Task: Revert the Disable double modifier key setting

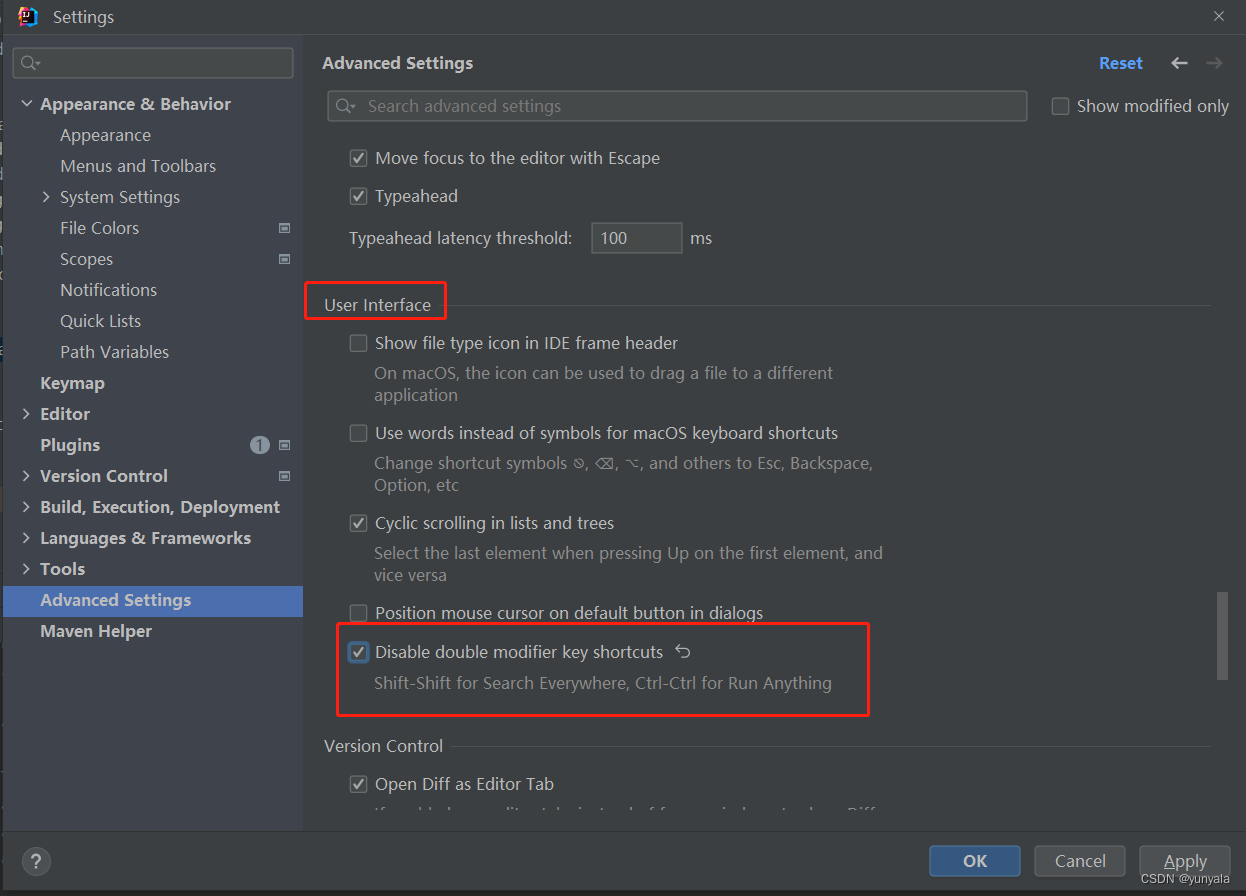Action: tap(683, 652)
